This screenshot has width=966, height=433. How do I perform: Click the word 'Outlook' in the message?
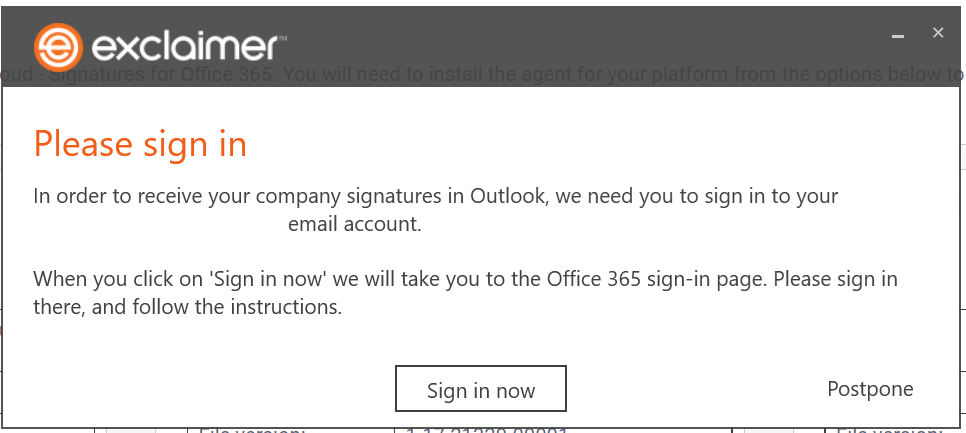click(x=507, y=196)
